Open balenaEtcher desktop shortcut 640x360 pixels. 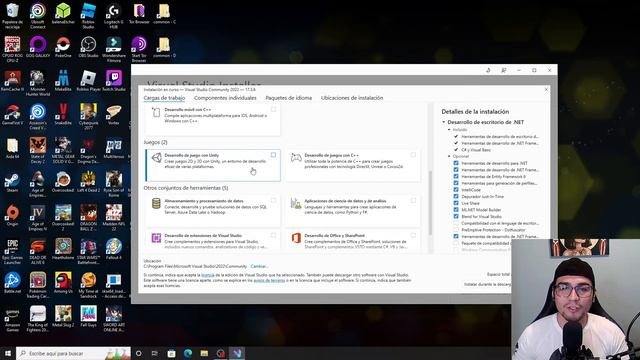point(63,13)
